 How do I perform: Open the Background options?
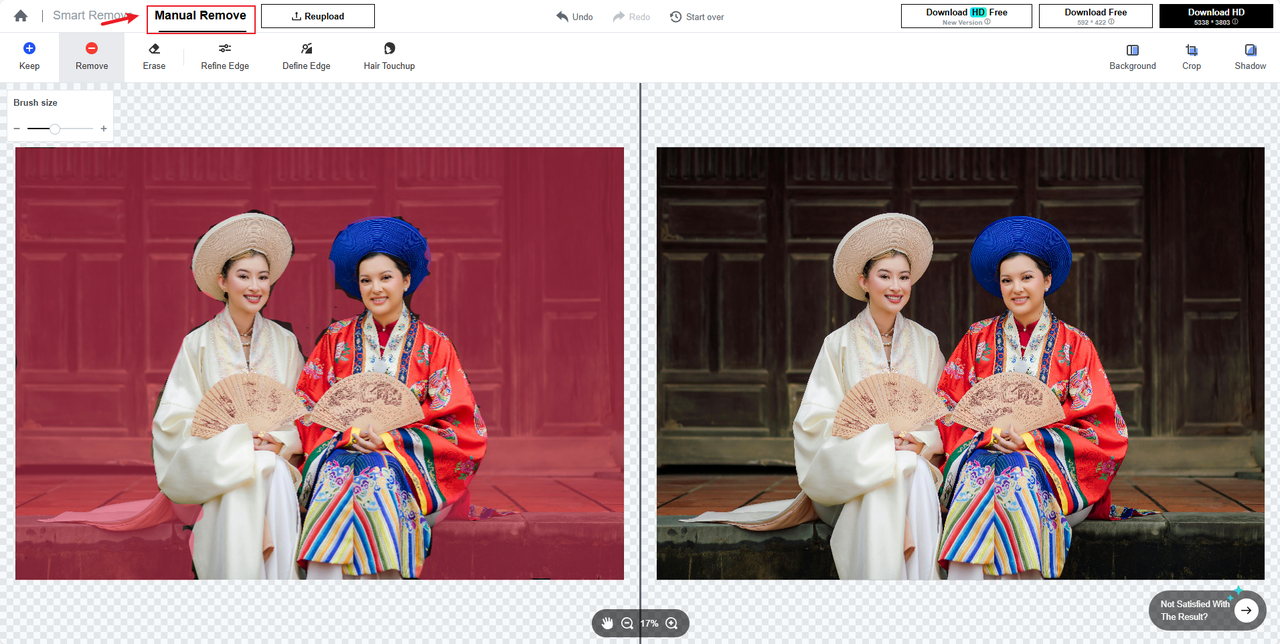1132,57
